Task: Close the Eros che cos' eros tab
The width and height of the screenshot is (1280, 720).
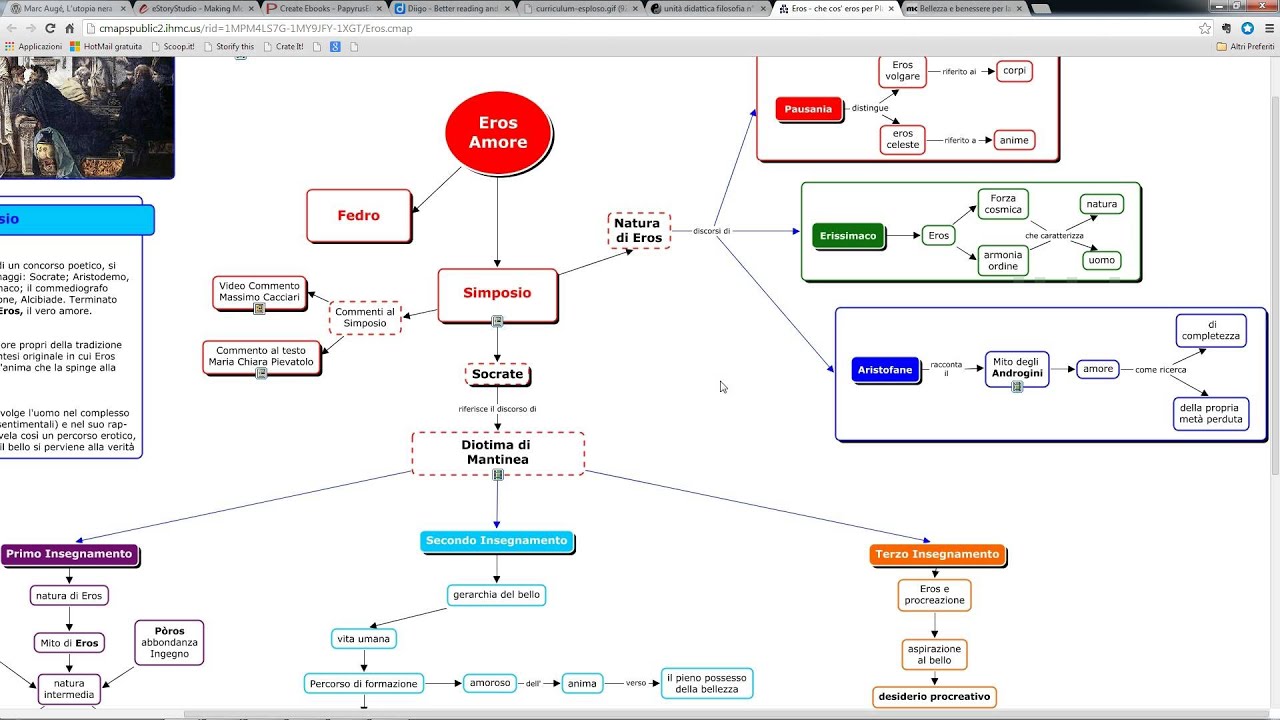Action: tap(891, 8)
